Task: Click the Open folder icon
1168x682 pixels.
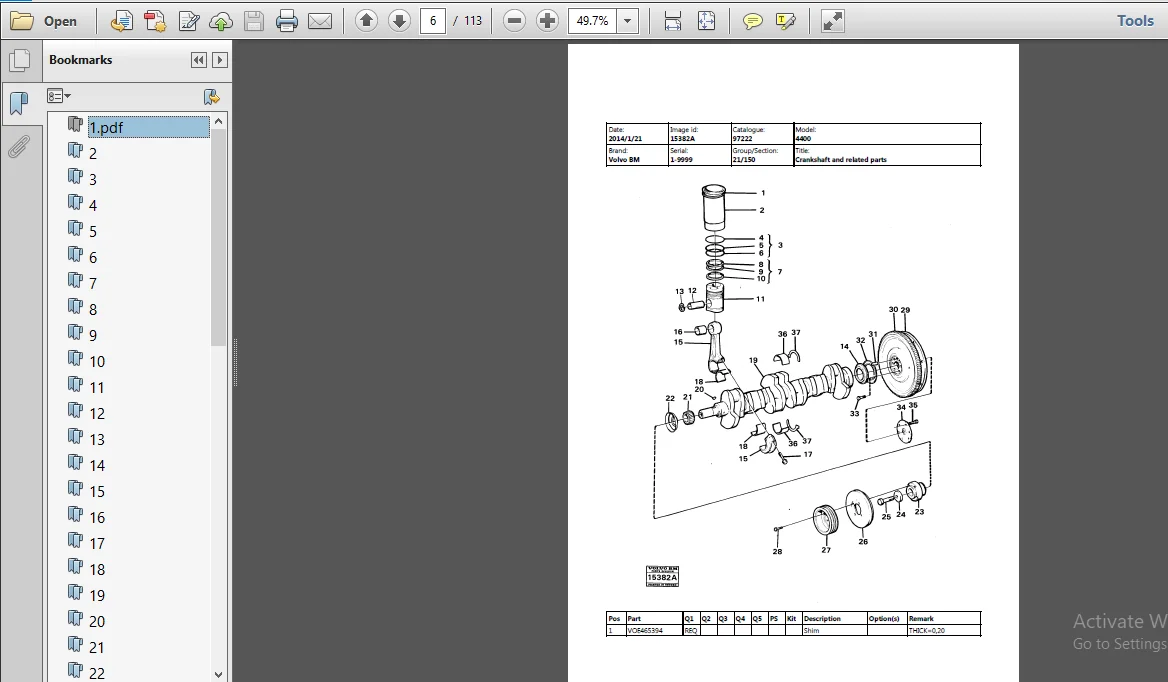Action: point(22,21)
